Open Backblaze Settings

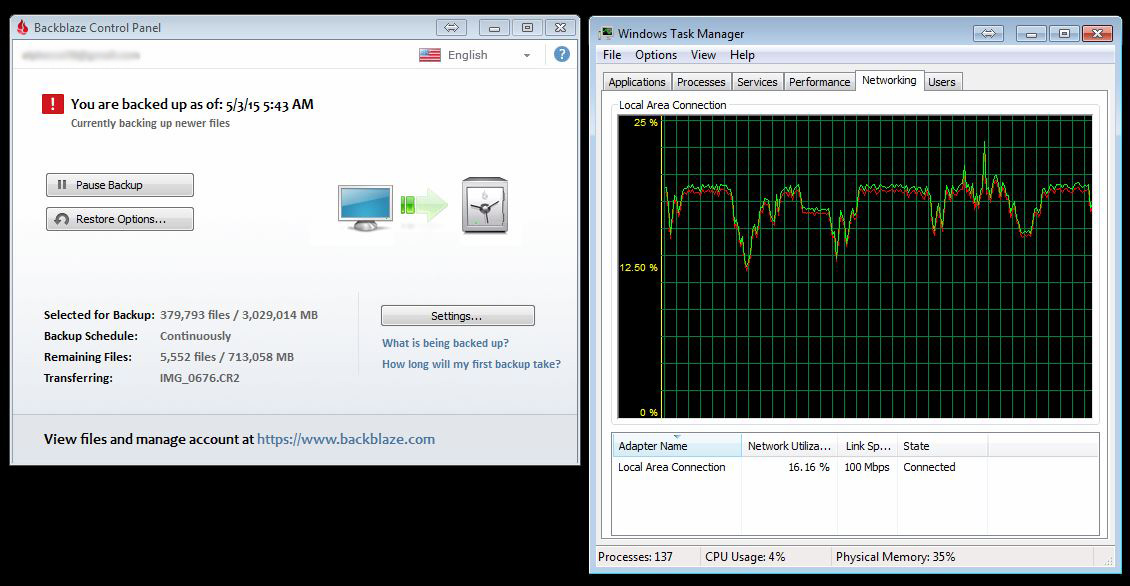457,316
